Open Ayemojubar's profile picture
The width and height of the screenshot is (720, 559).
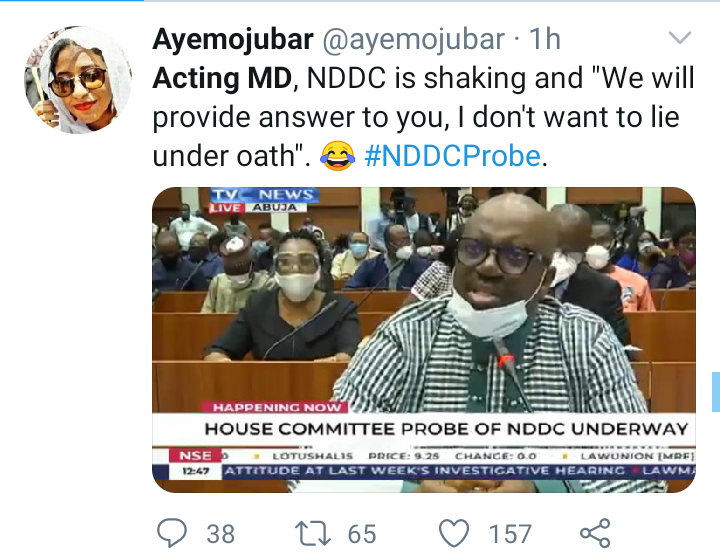pos(78,79)
